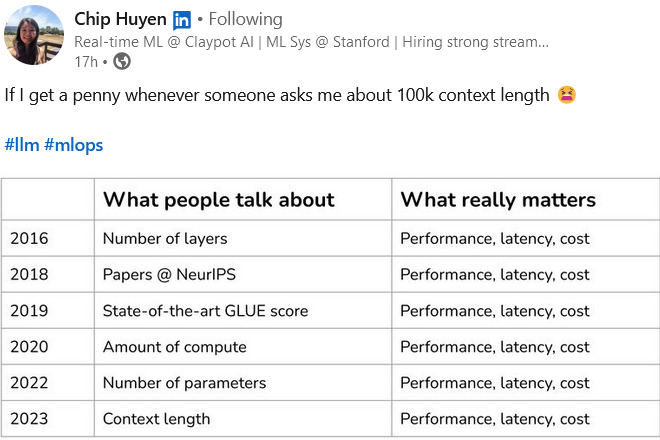Click the LinkedIn badge icon beside name

point(182,19)
